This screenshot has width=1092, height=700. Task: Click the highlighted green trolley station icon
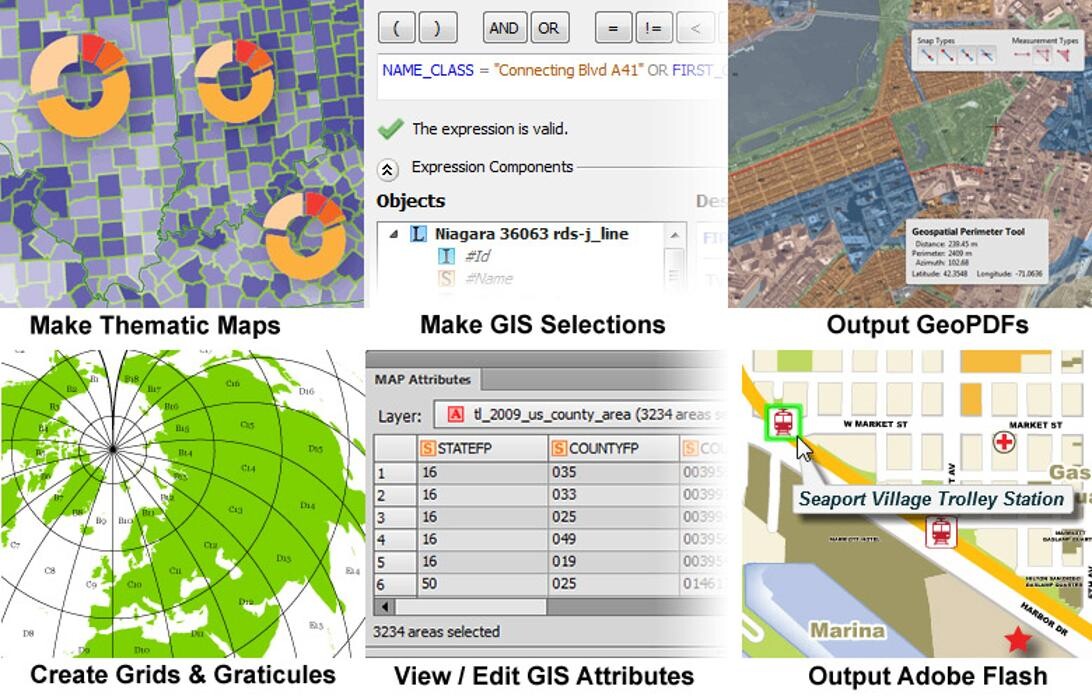782,421
